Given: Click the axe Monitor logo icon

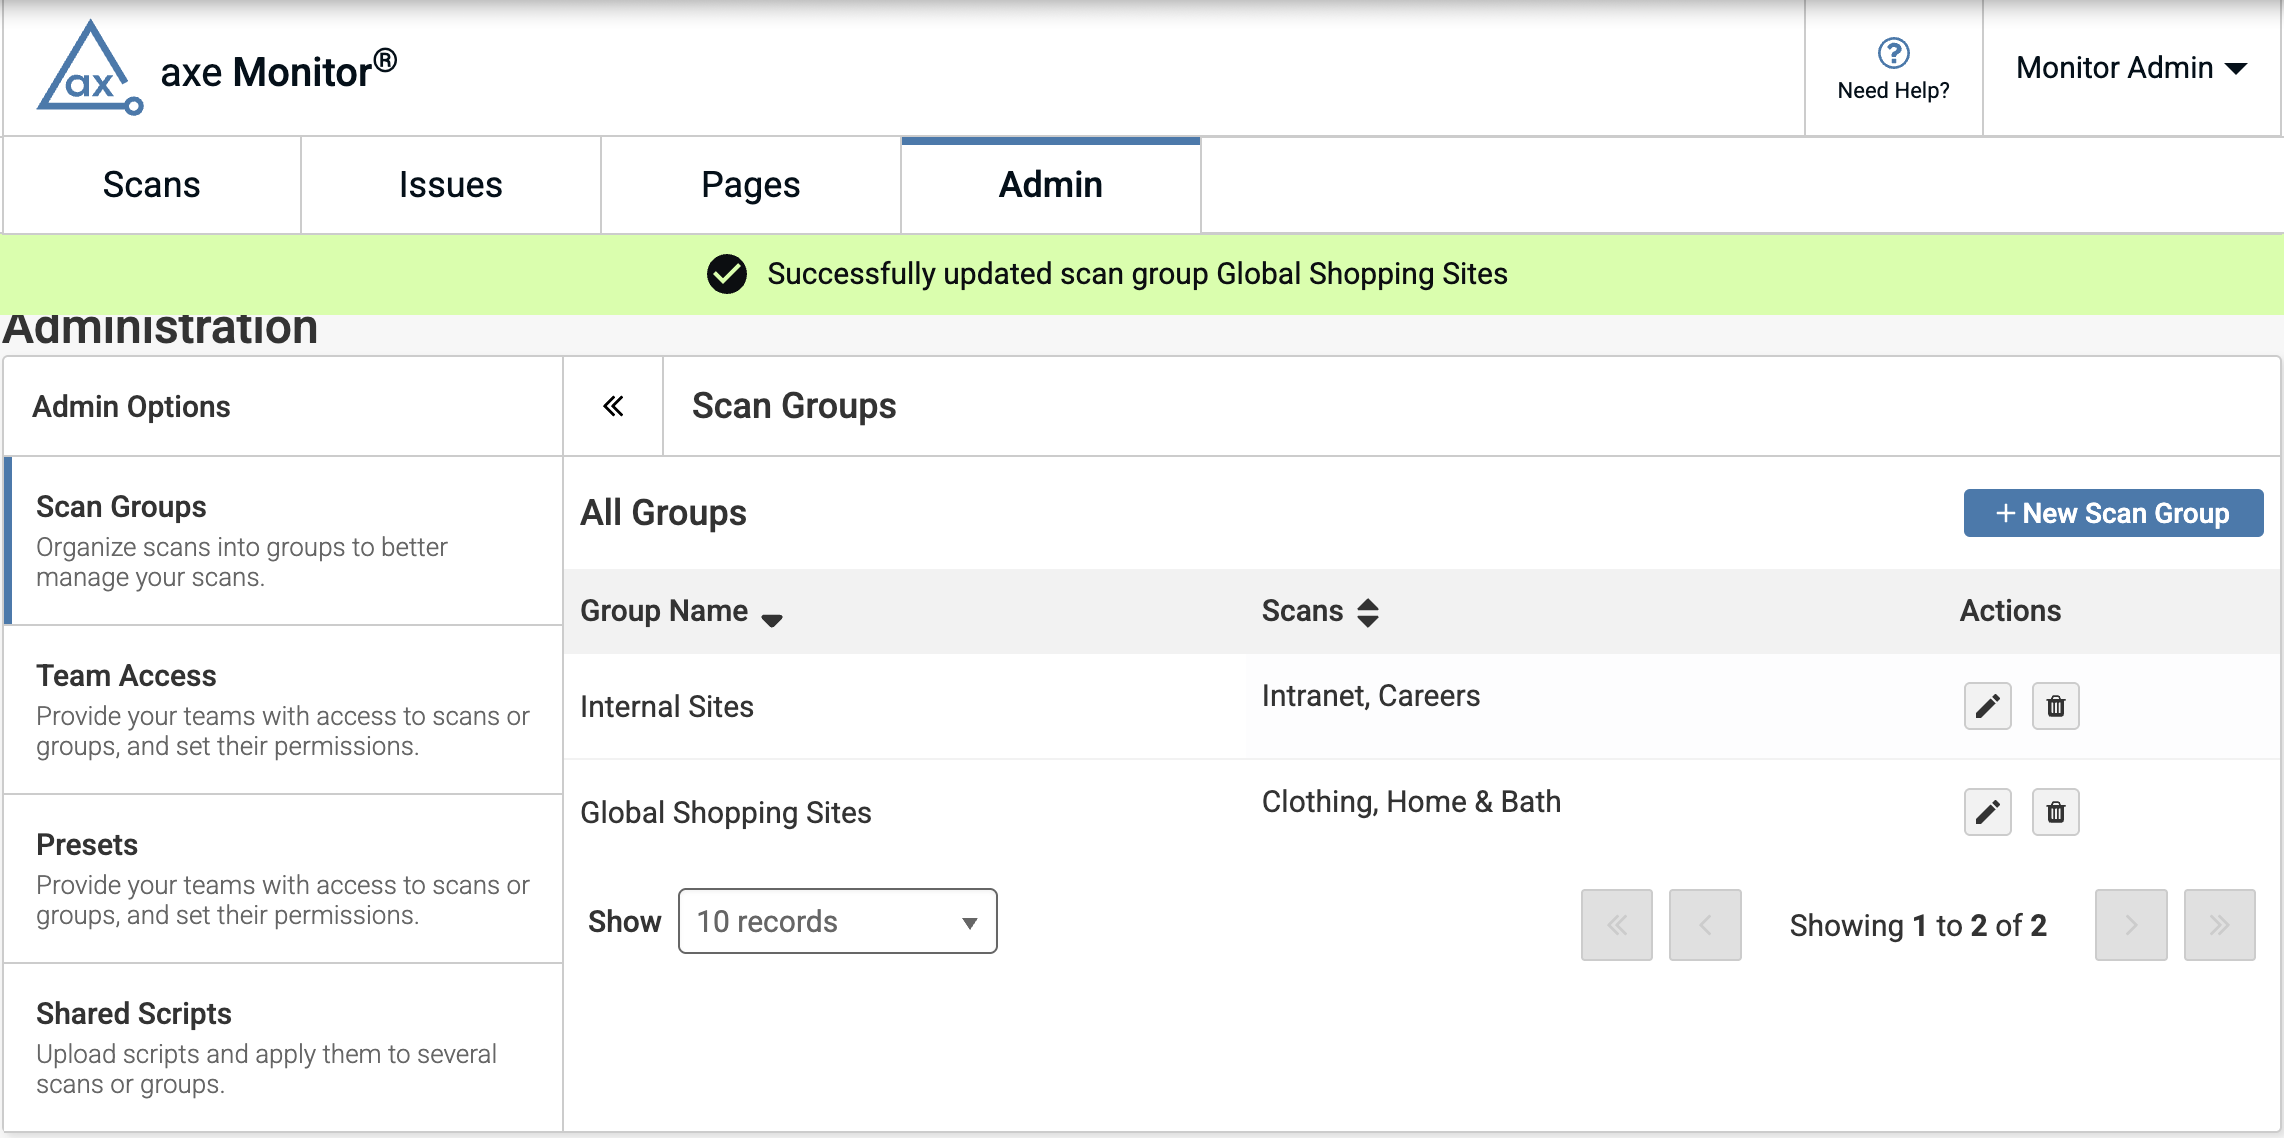Looking at the screenshot, I should (x=90, y=69).
